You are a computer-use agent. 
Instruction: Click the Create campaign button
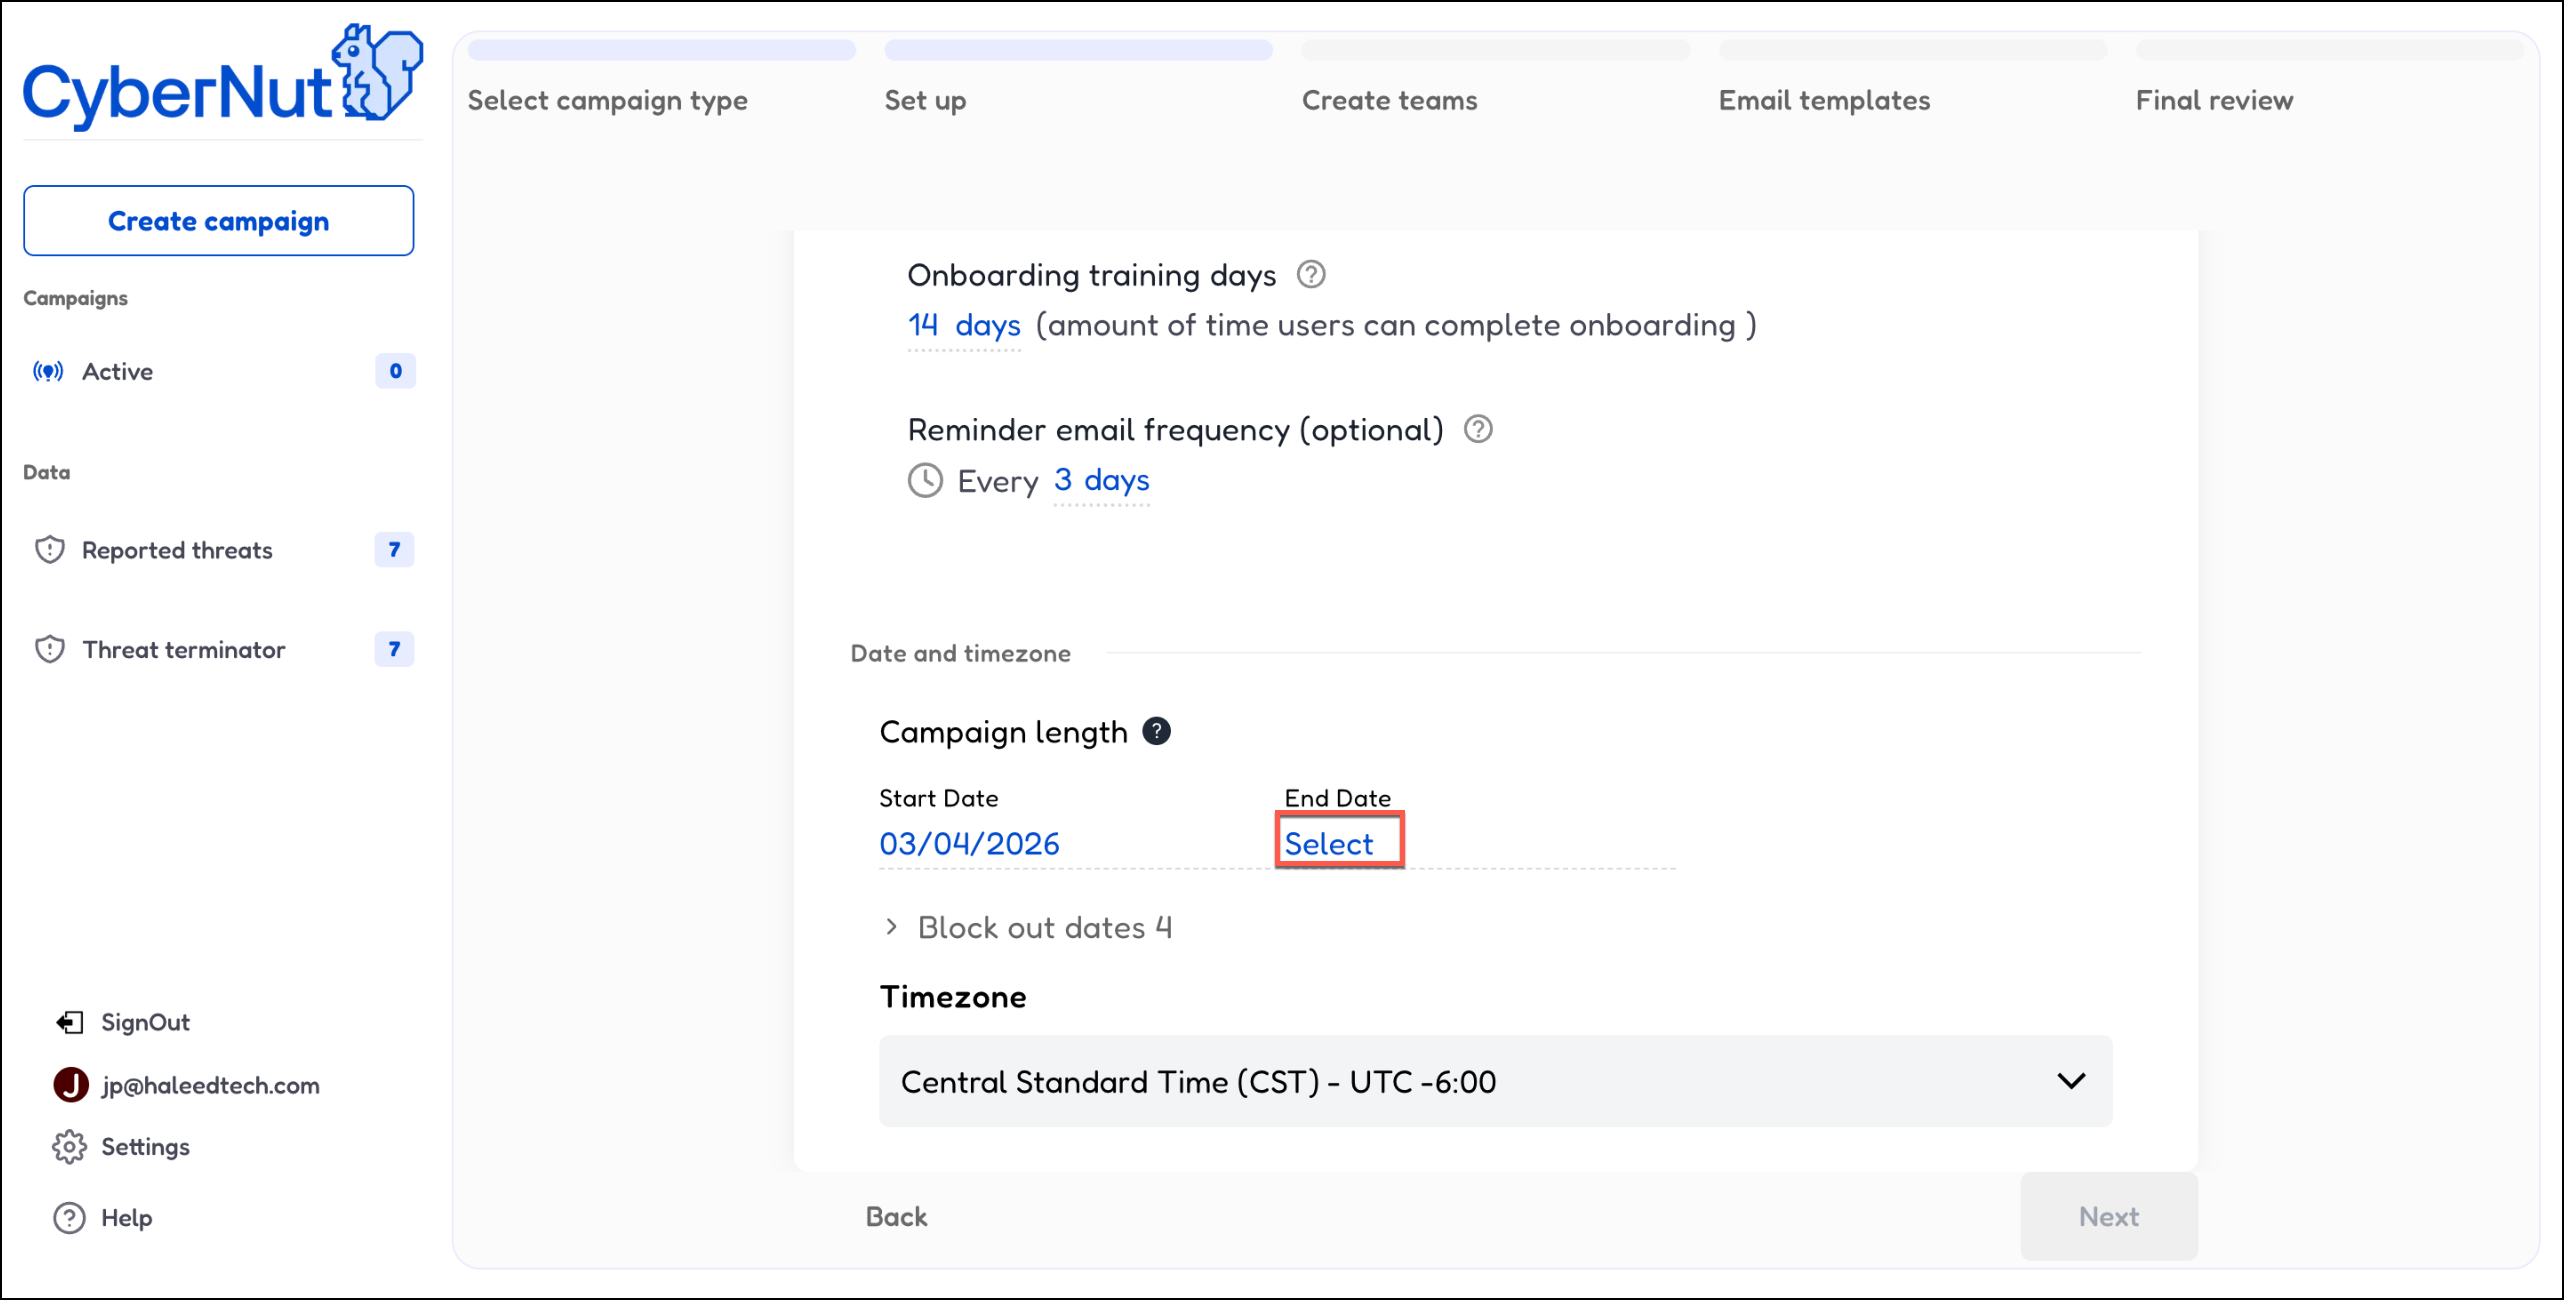218,221
